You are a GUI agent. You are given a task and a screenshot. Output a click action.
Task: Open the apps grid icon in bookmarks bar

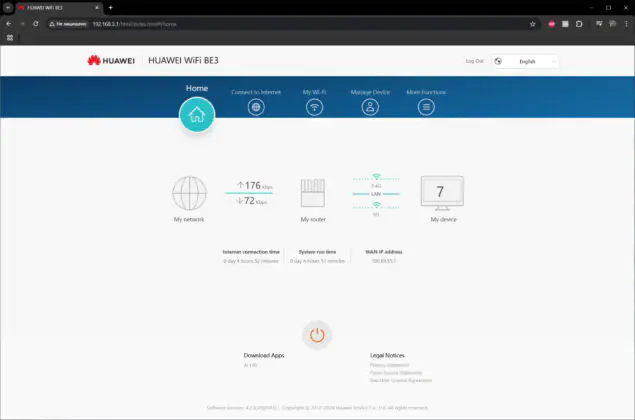(10, 38)
